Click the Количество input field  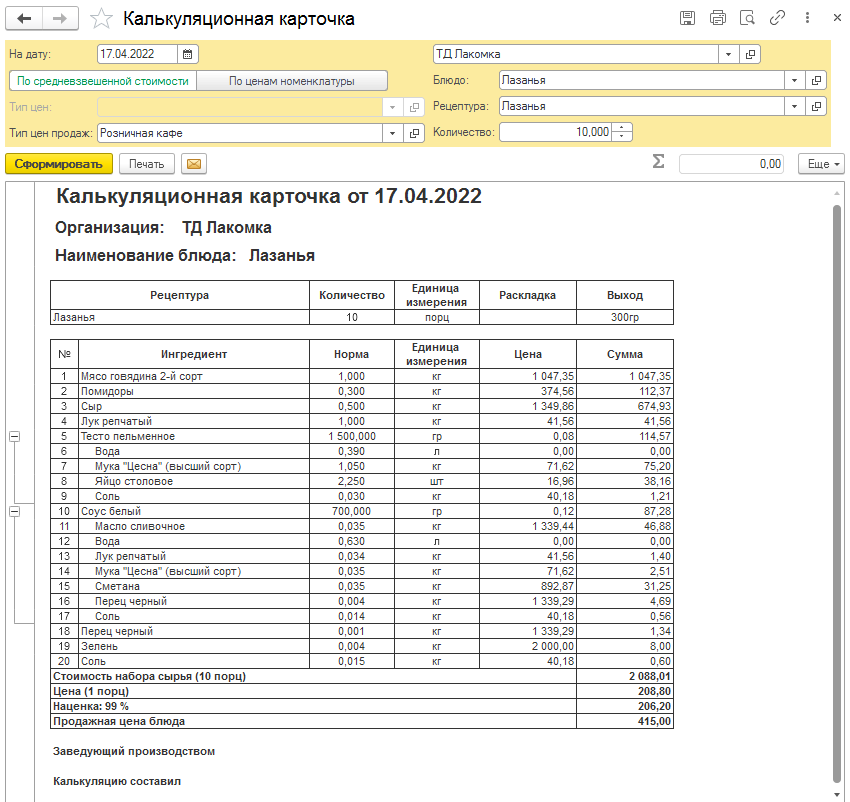(x=555, y=132)
